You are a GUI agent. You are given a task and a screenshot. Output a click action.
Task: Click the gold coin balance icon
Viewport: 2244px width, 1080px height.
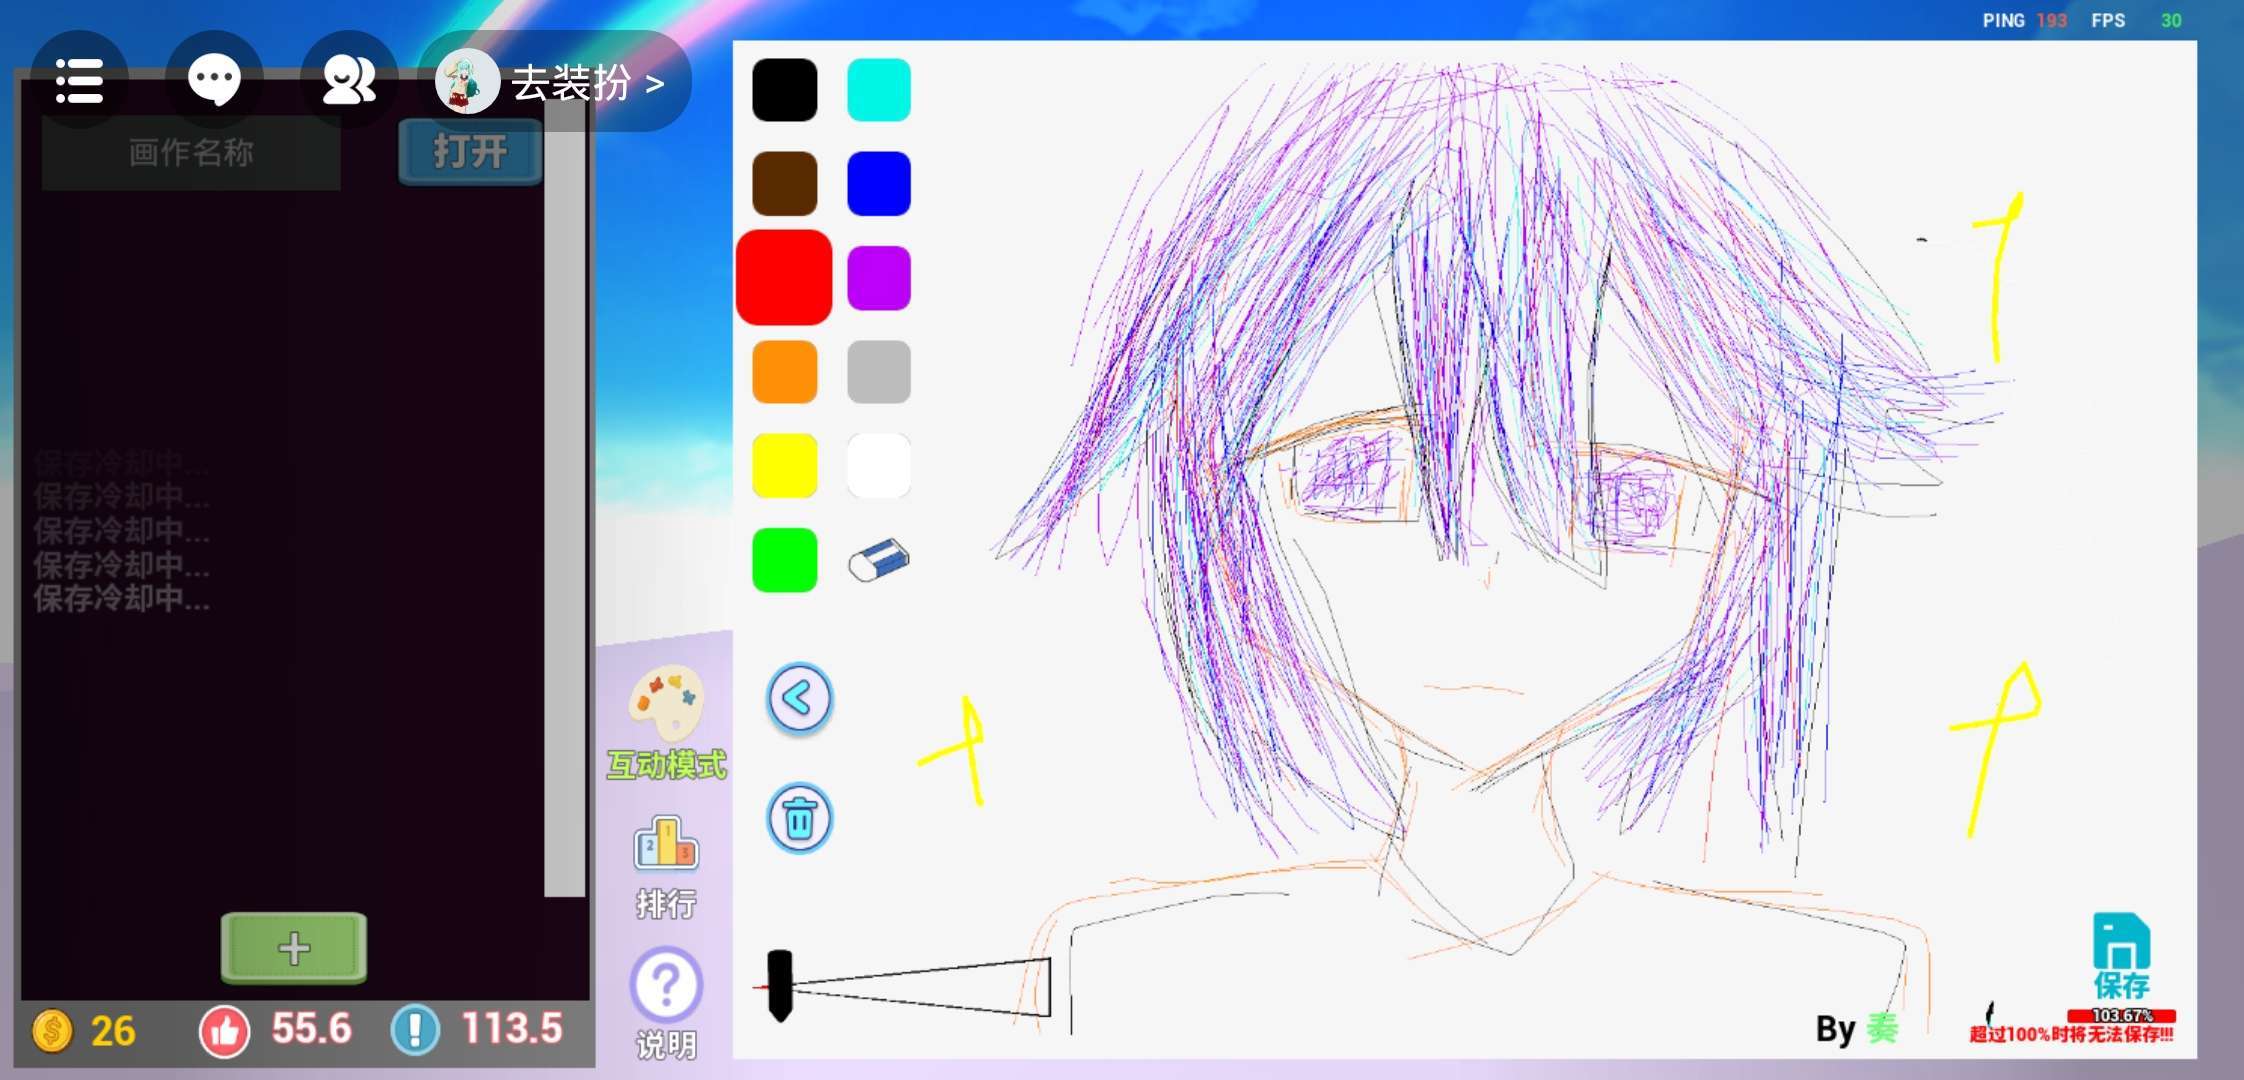pos(52,1031)
